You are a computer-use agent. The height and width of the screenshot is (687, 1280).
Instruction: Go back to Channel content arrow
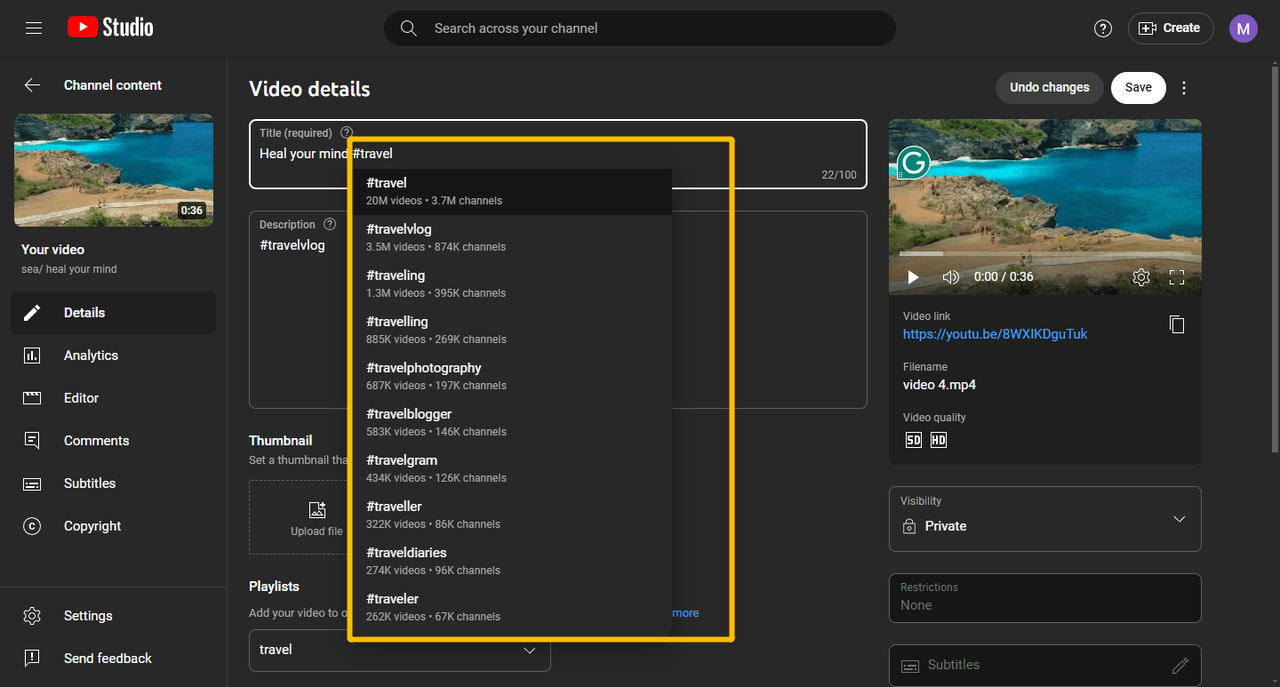coord(32,85)
